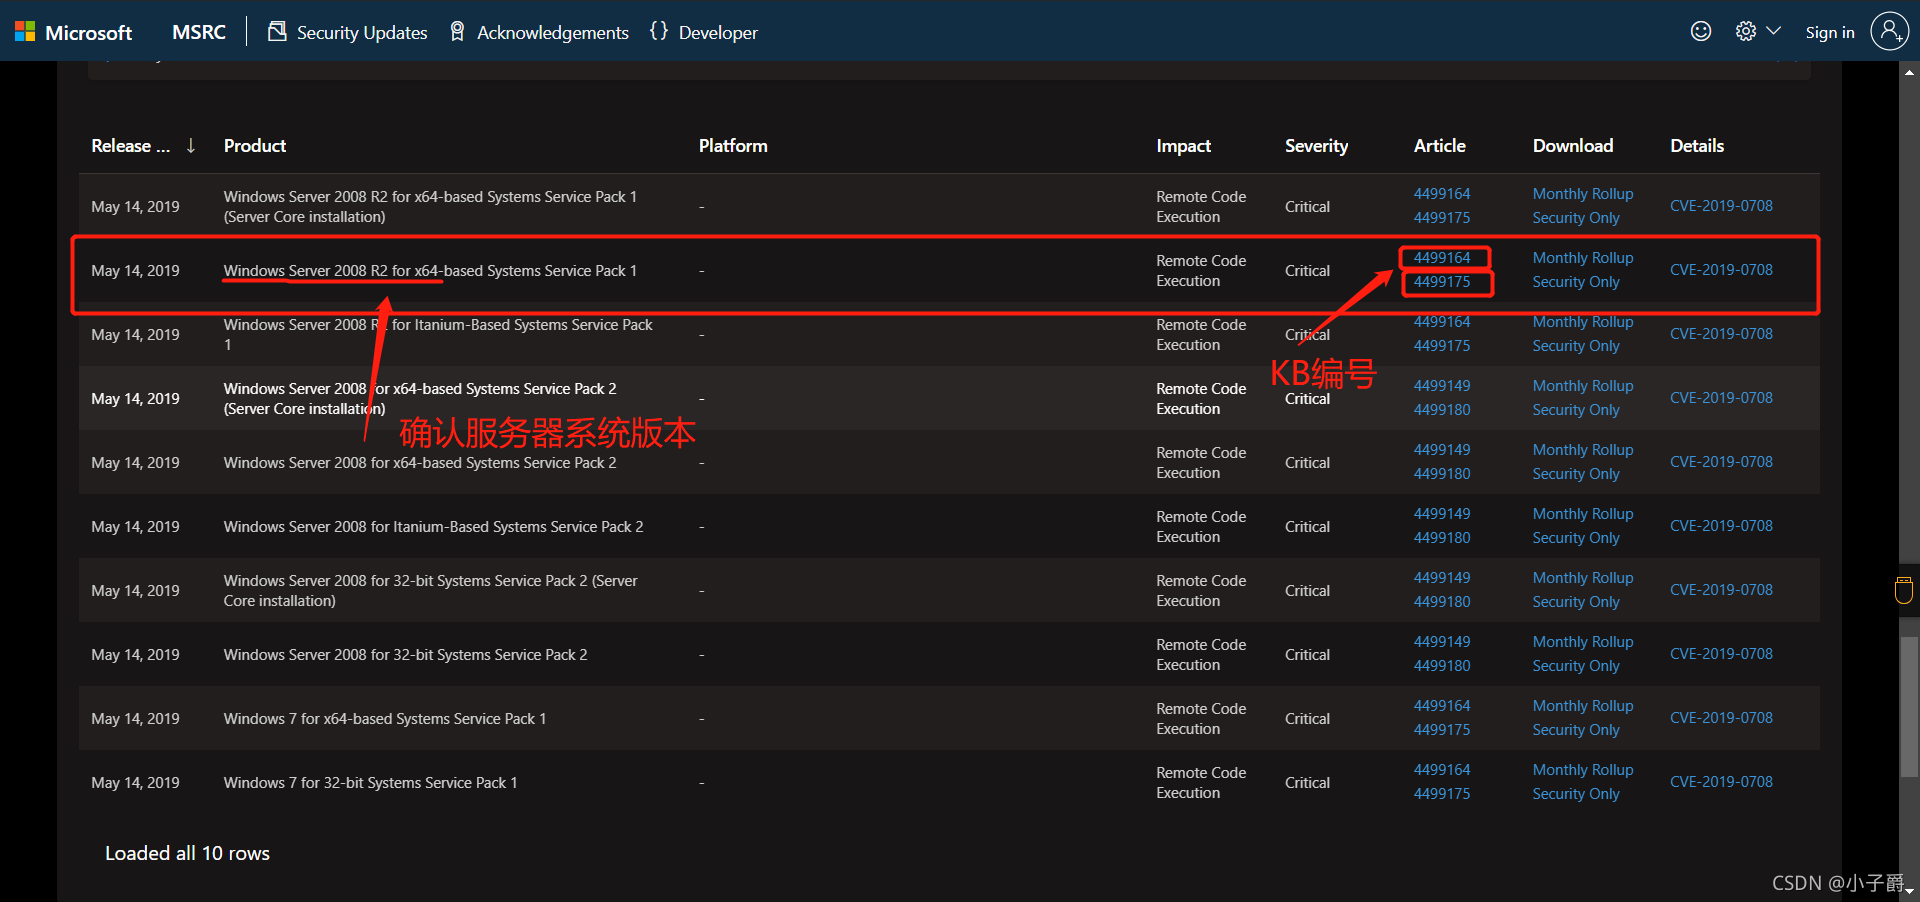Screen dimensions: 1920x902
Task: Open CVE-2019-0708 for 2008 Itanium SP2
Action: point(1721,526)
